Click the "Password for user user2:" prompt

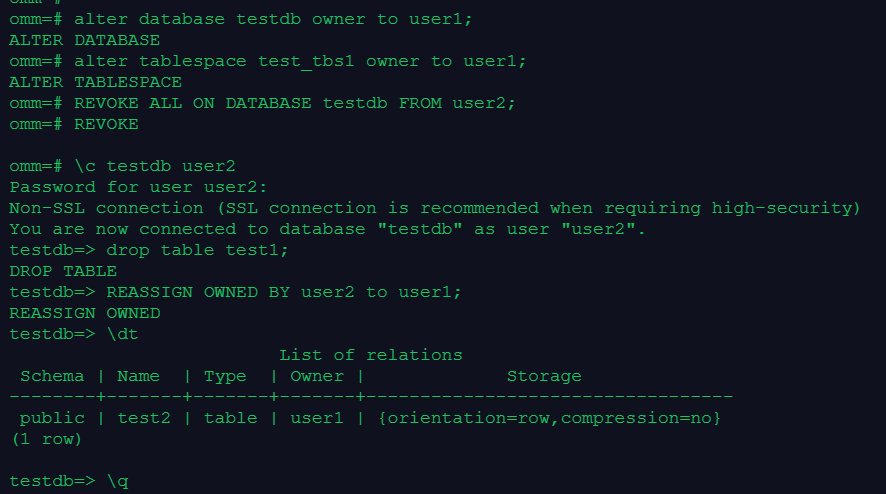click(x=122, y=187)
